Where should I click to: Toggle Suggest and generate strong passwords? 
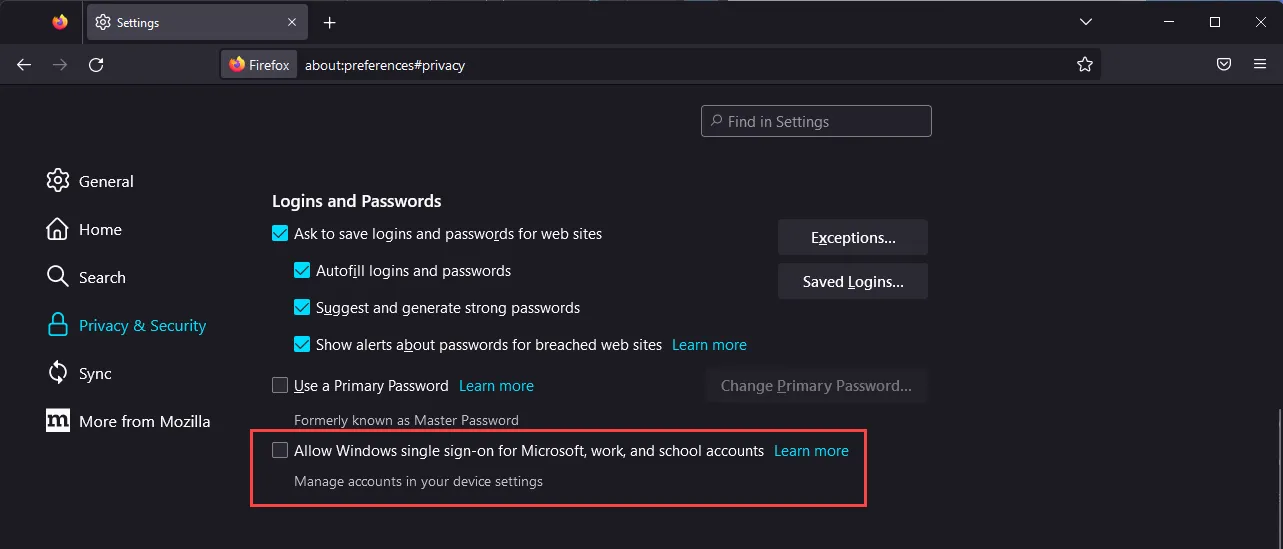point(302,308)
